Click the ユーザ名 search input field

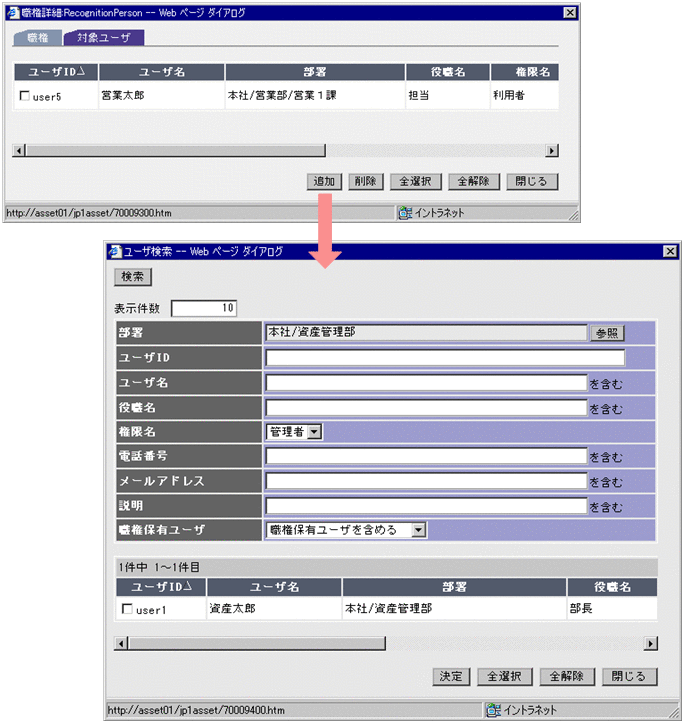(x=426, y=383)
